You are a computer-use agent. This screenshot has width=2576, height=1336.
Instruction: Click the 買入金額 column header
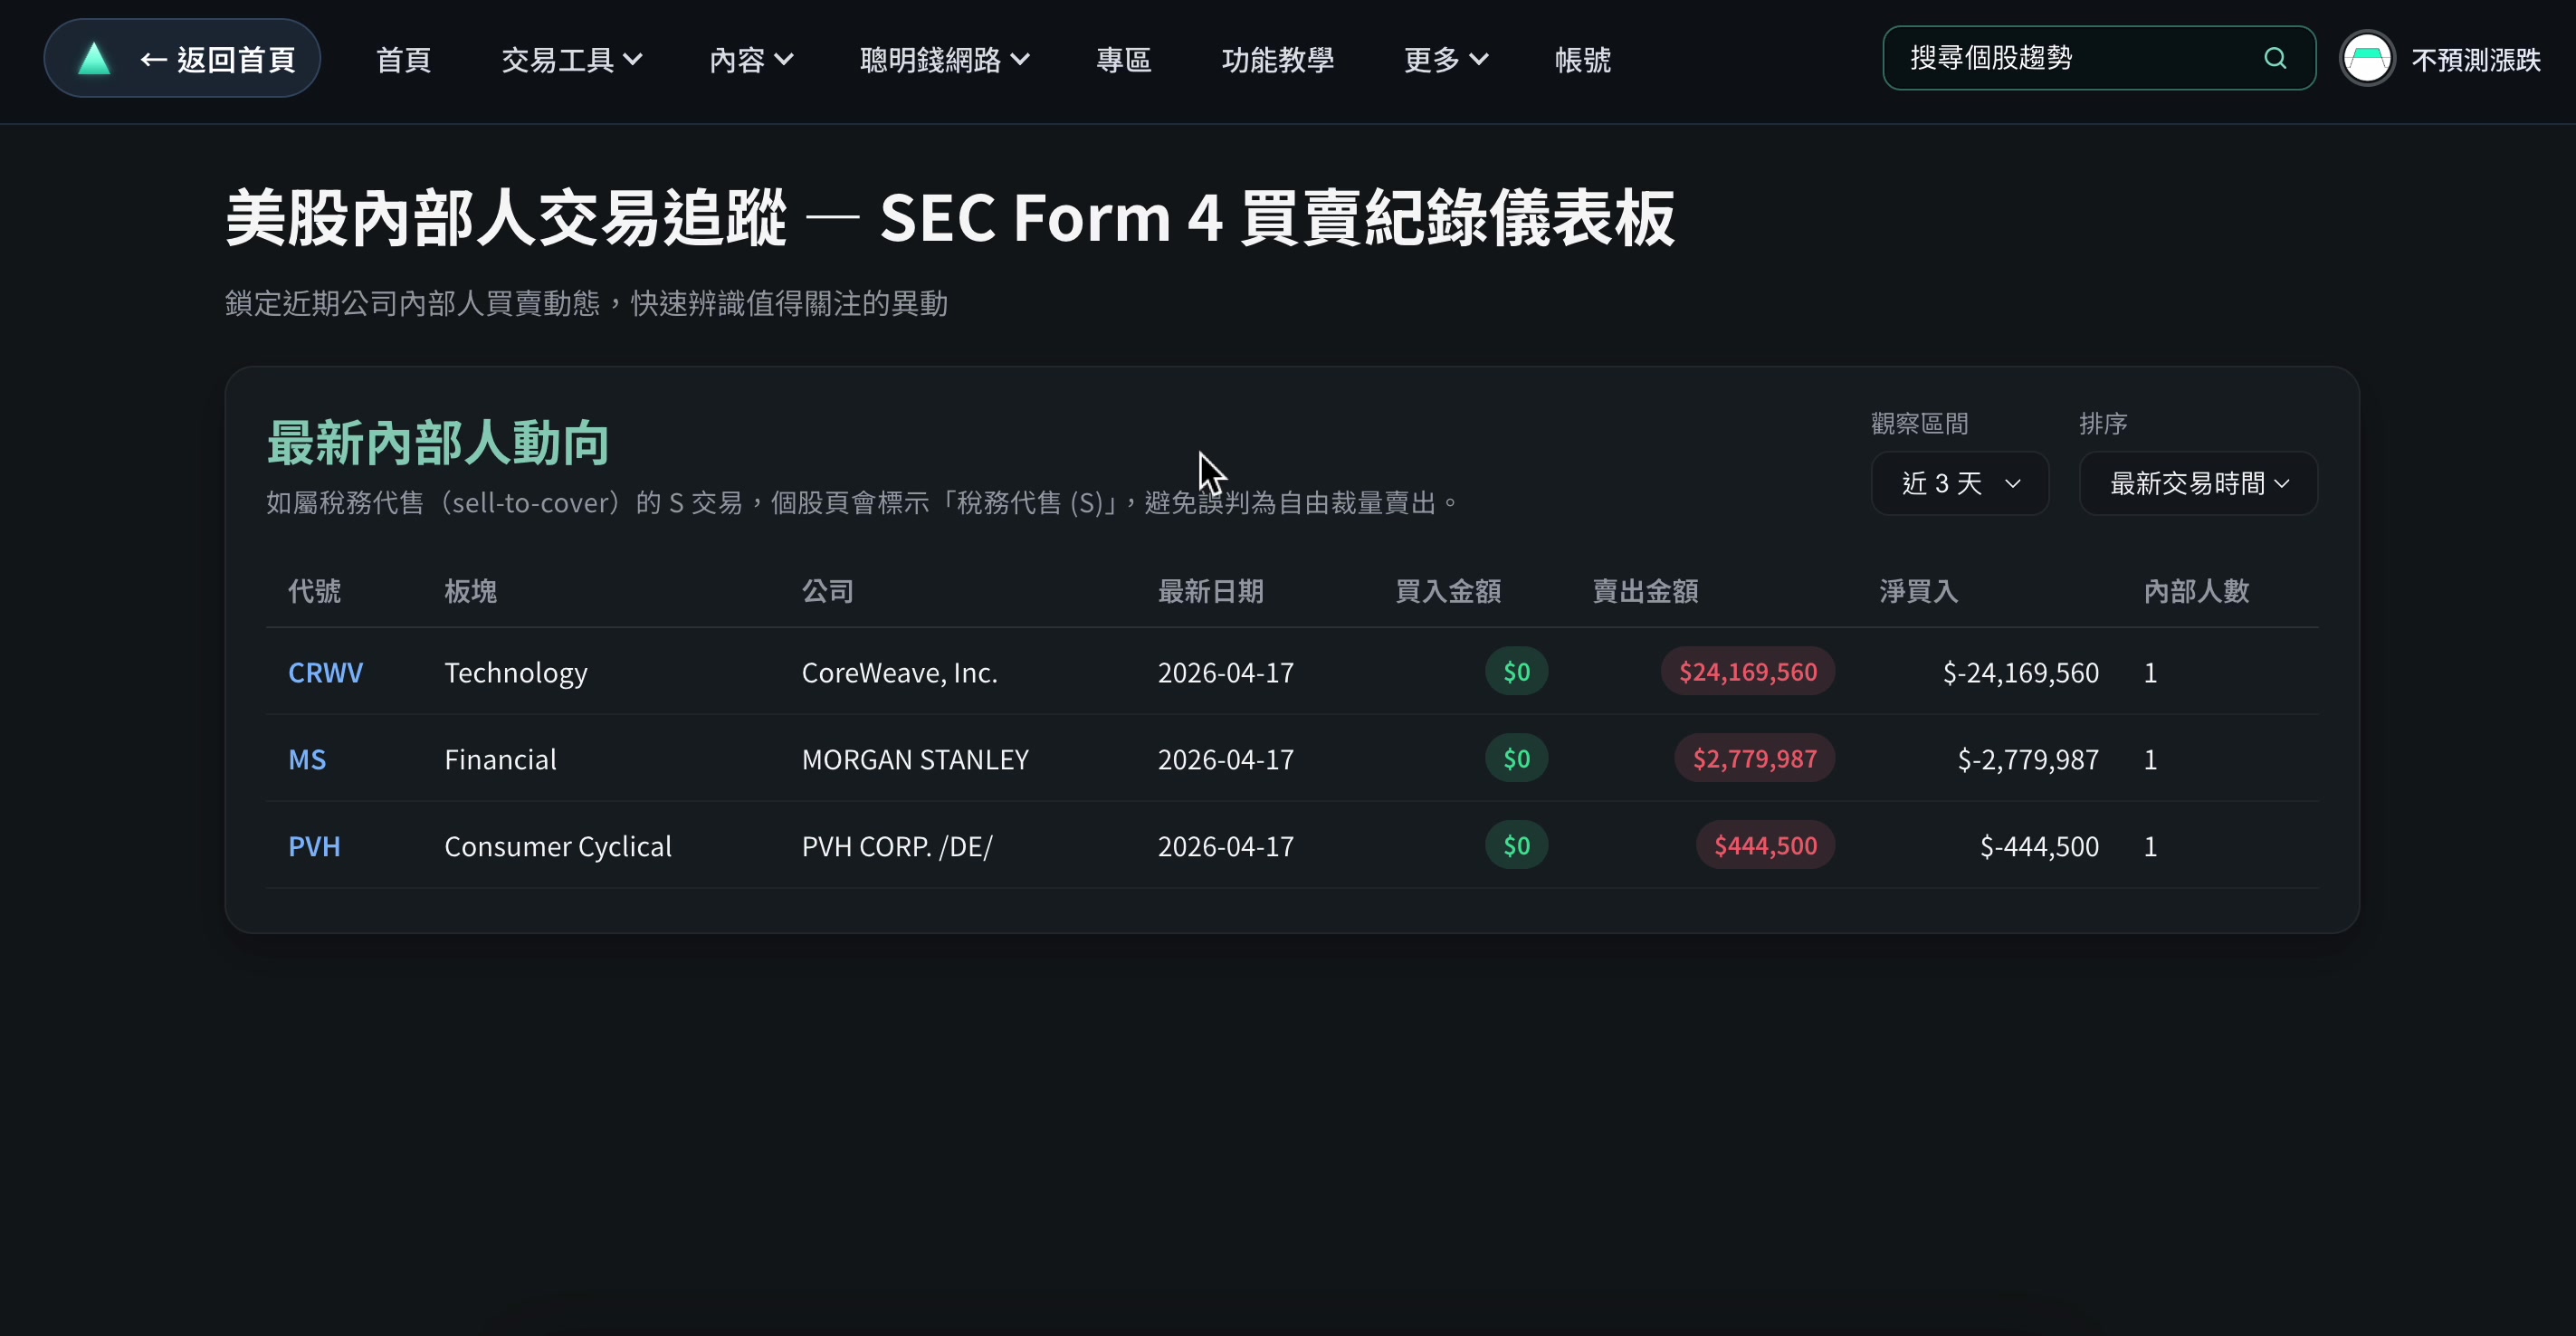tap(1447, 591)
